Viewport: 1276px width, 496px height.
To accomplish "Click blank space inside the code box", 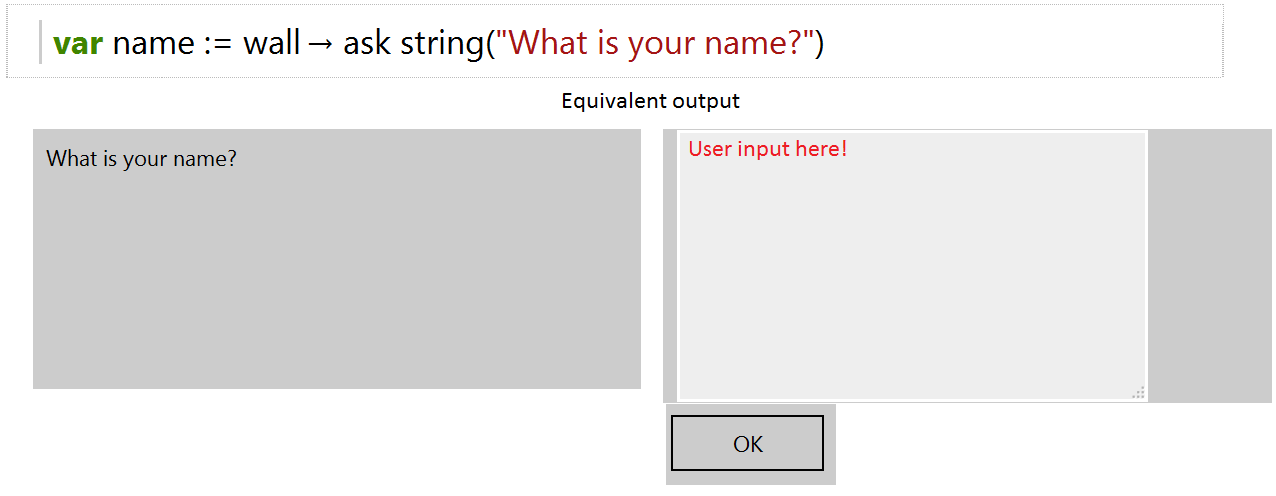I will (x=1020, y=42).
